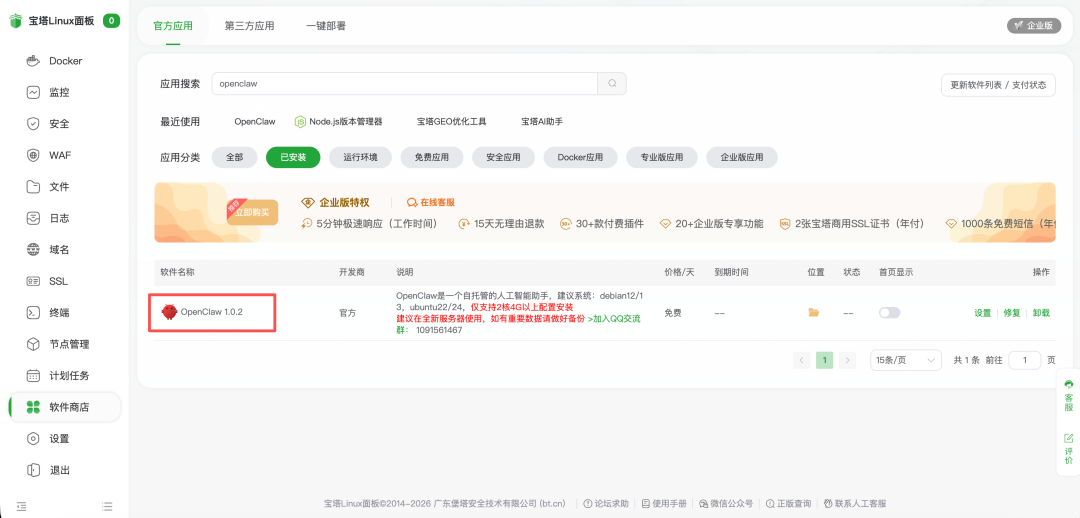The width and height of the screenshot is (1080, 518).
Task: Open the 域名 globe icon
Action: pos(33,249)
